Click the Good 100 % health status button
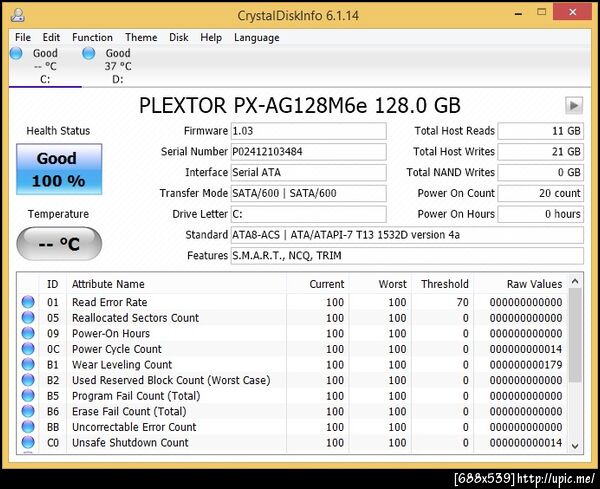 tap(59, 169)
